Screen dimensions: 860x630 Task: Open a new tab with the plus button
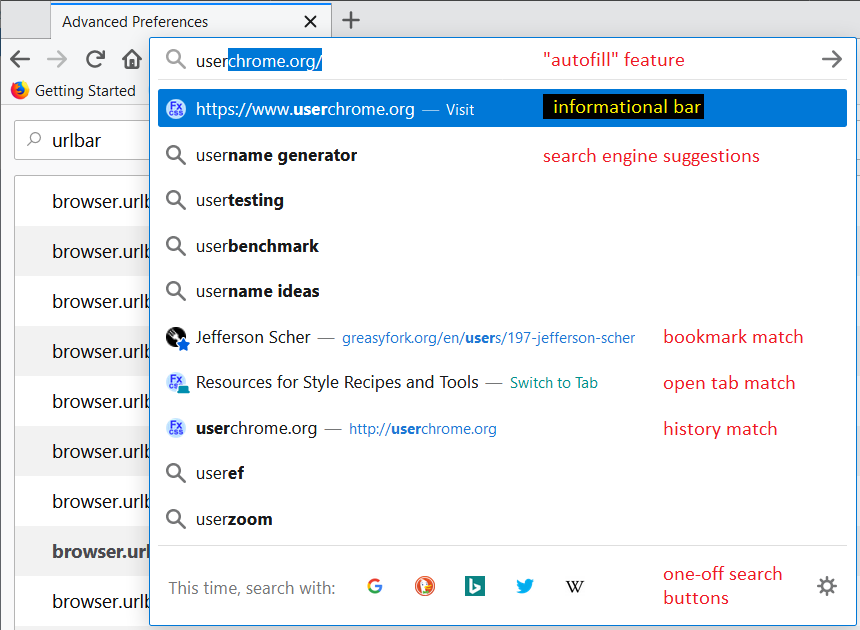coord(351,21)
